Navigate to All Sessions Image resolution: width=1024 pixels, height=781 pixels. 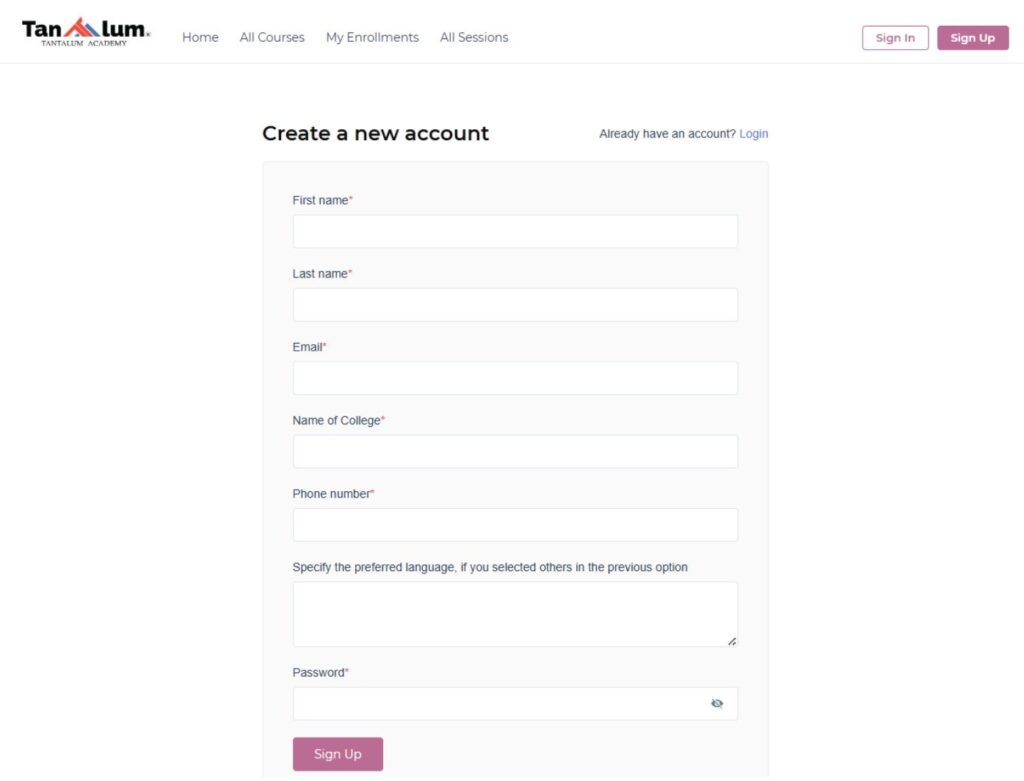click(x=474, y=38)
